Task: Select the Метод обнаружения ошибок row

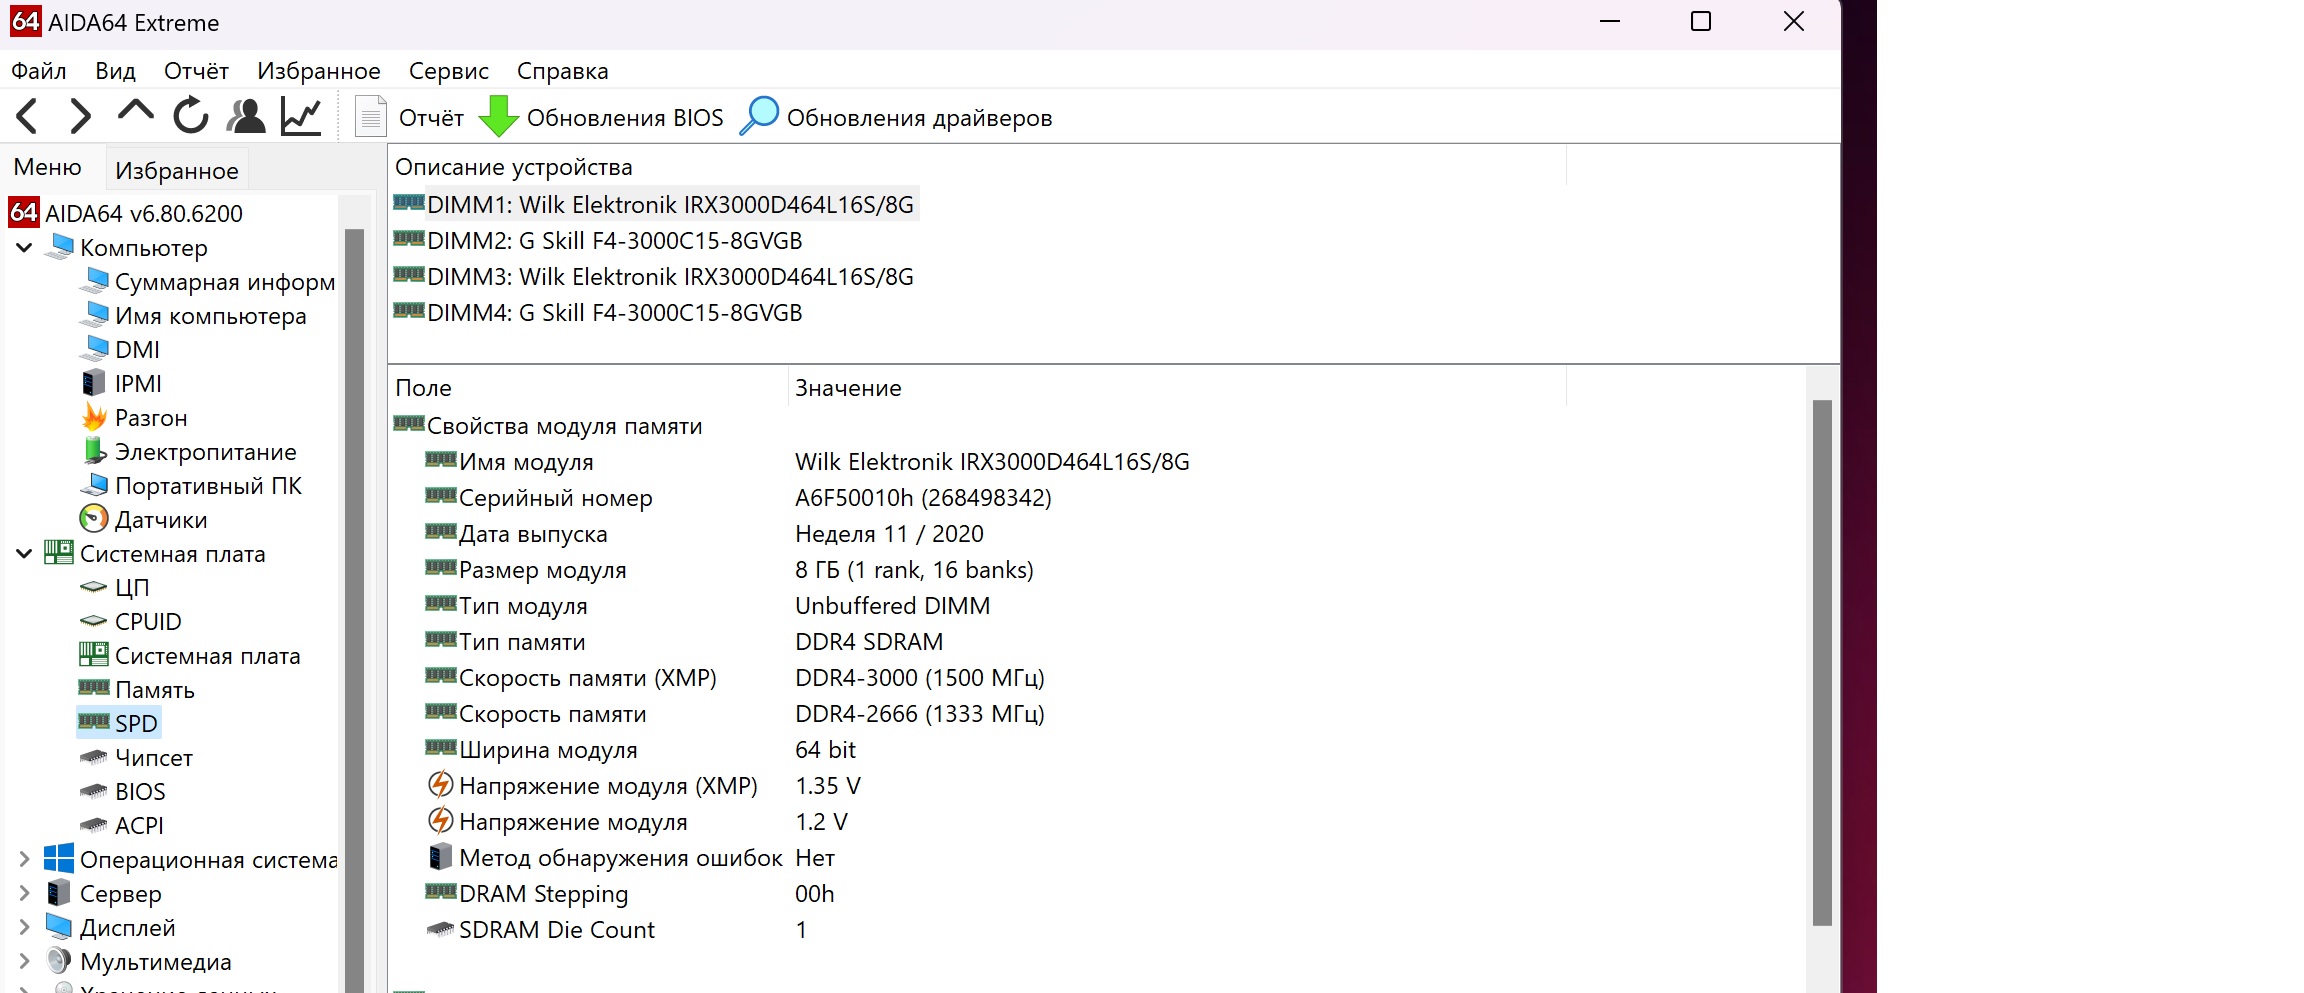Action: pos(630,857)
